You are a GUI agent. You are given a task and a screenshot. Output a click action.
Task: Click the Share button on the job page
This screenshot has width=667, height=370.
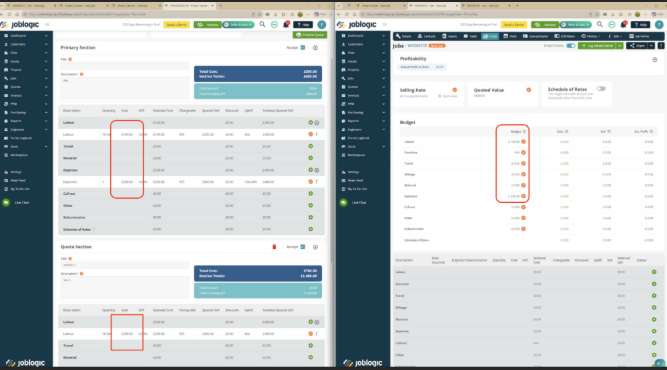click(637, 46)
